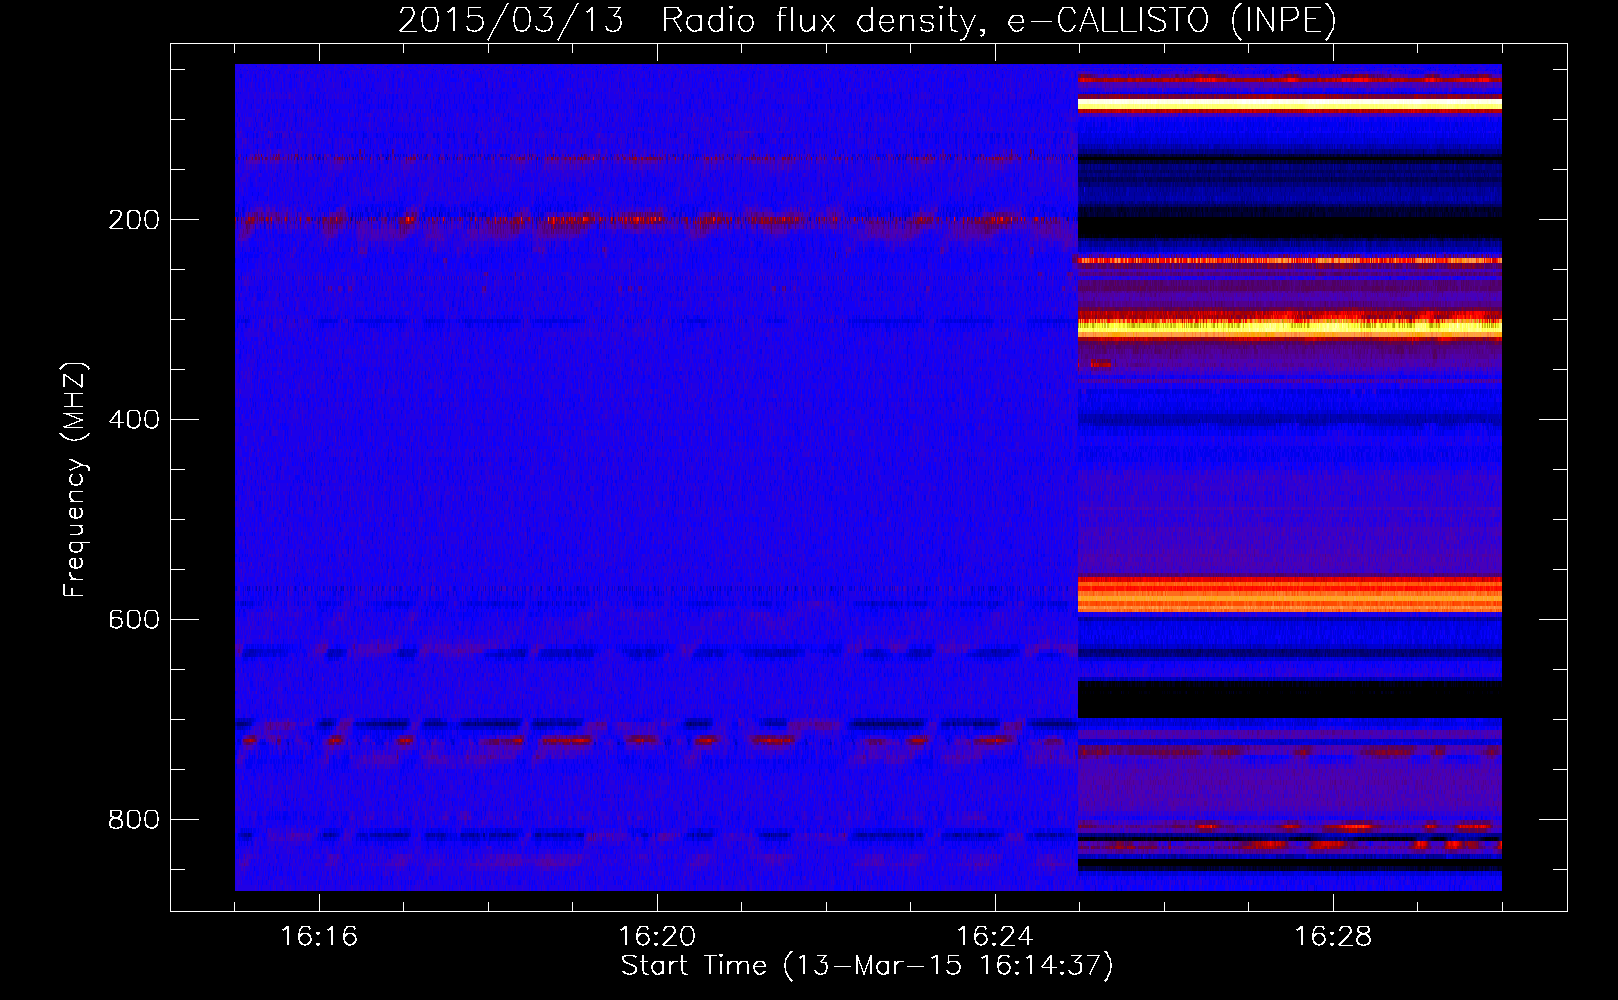The width and height of the screenshot is (1618, 1000).
Task: Click the plot title '2015/03/13 Radio flux density, e-CALLISTO (INPE)'
Action: [867, 20]
